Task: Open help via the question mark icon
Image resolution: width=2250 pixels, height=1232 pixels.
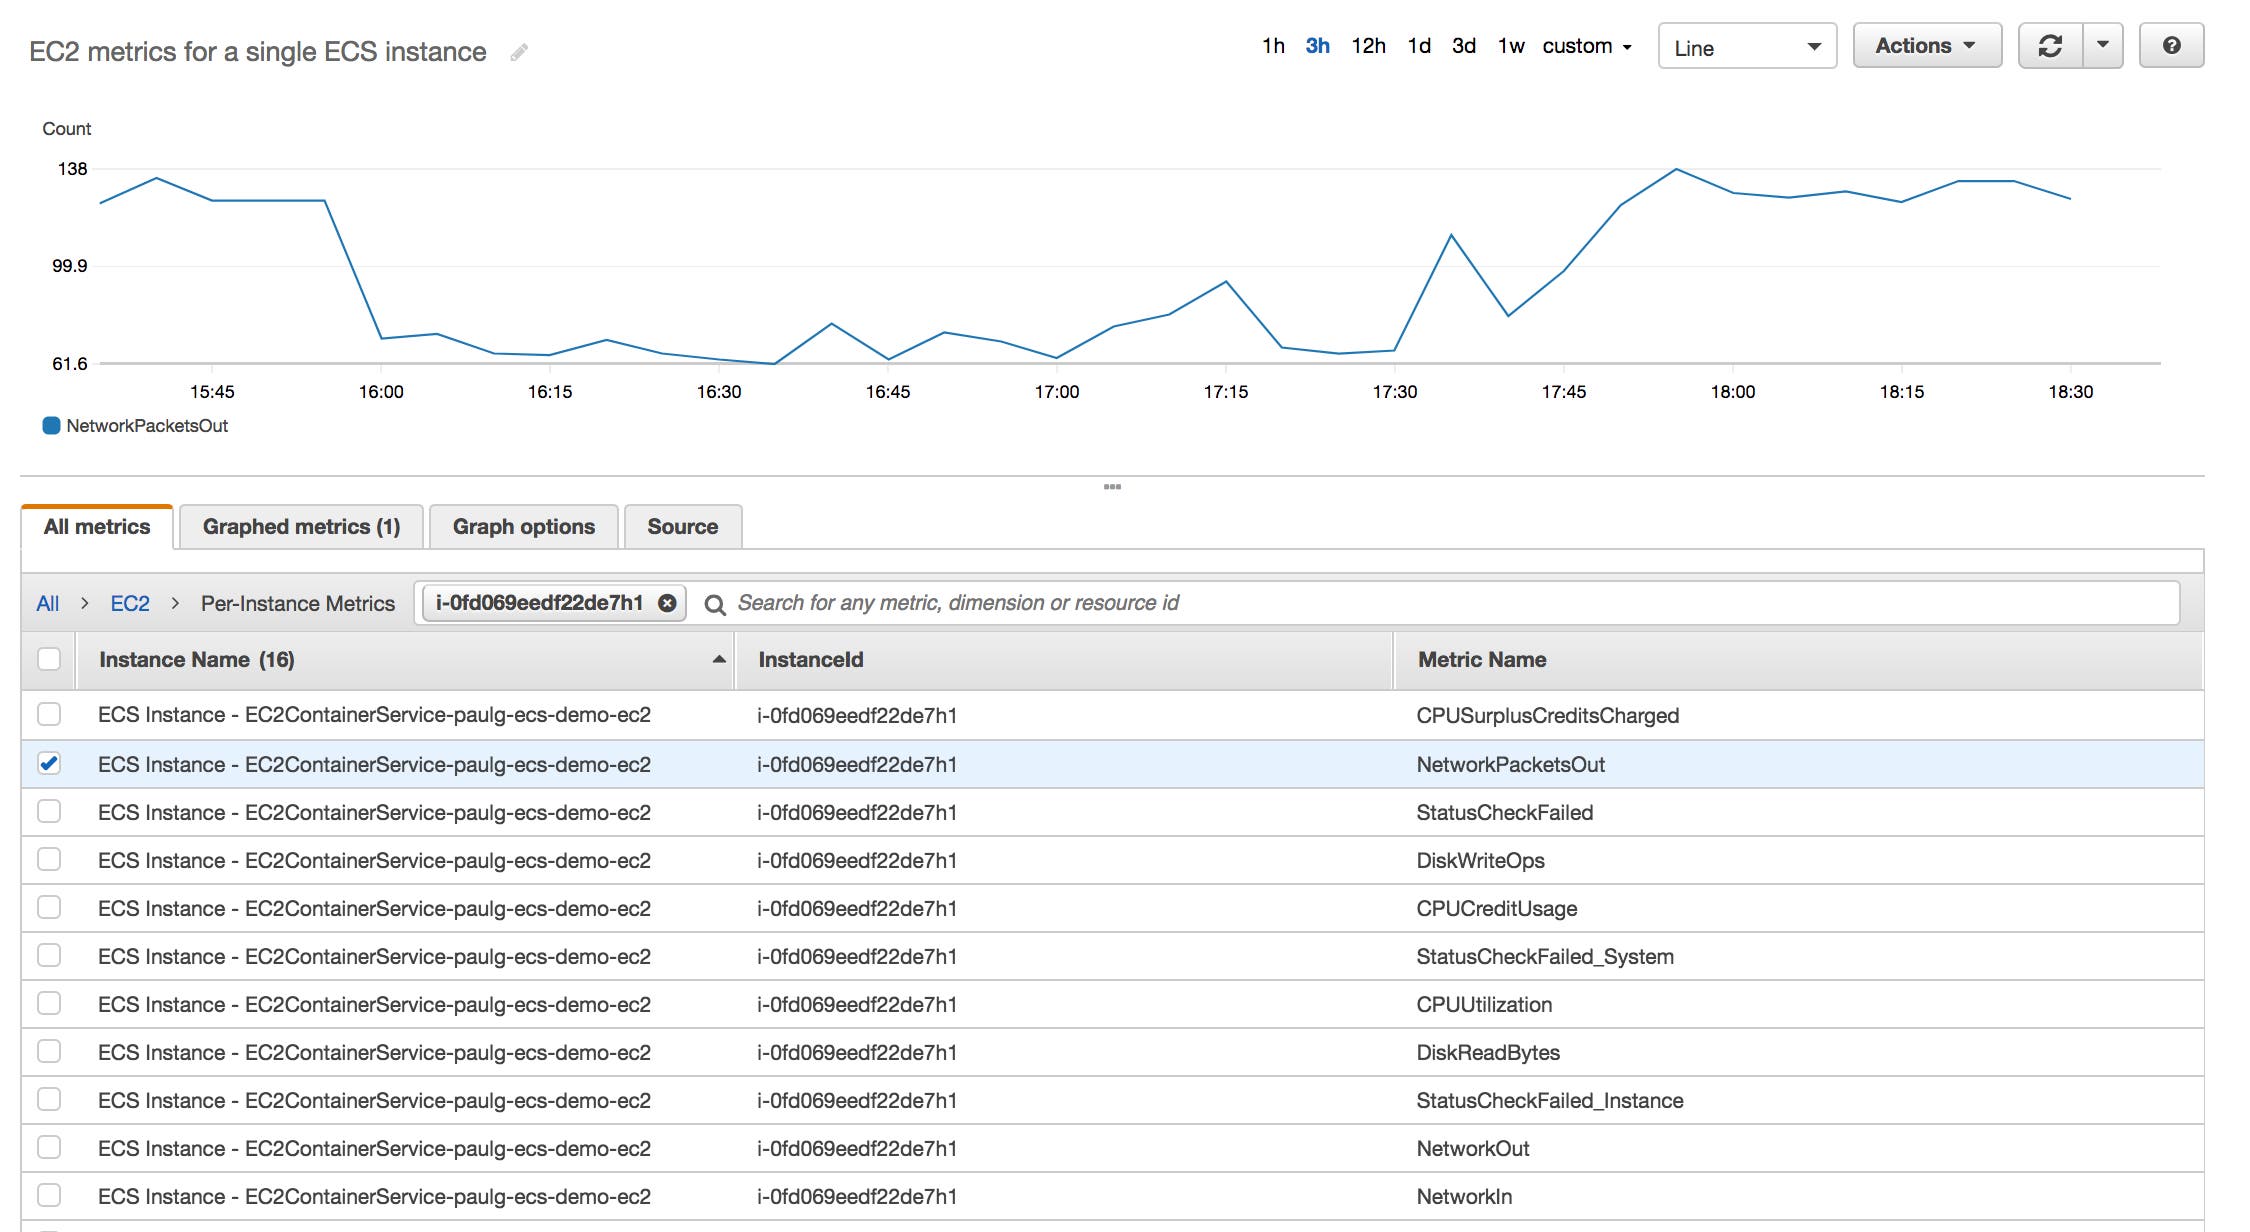Action: click(2170, 45)
